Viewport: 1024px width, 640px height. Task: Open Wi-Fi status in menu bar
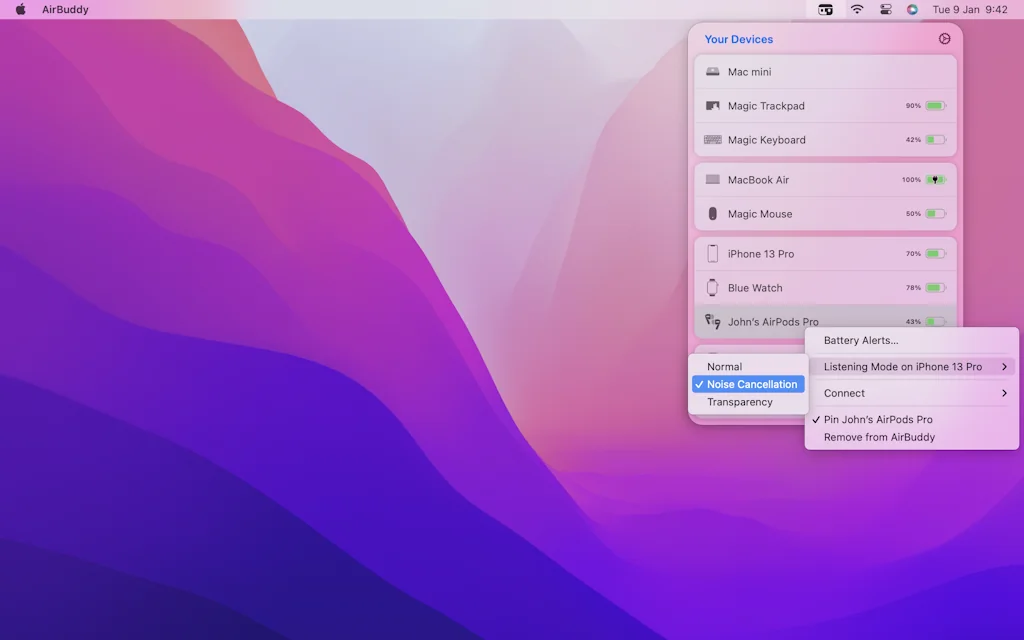tap(857, 10)
